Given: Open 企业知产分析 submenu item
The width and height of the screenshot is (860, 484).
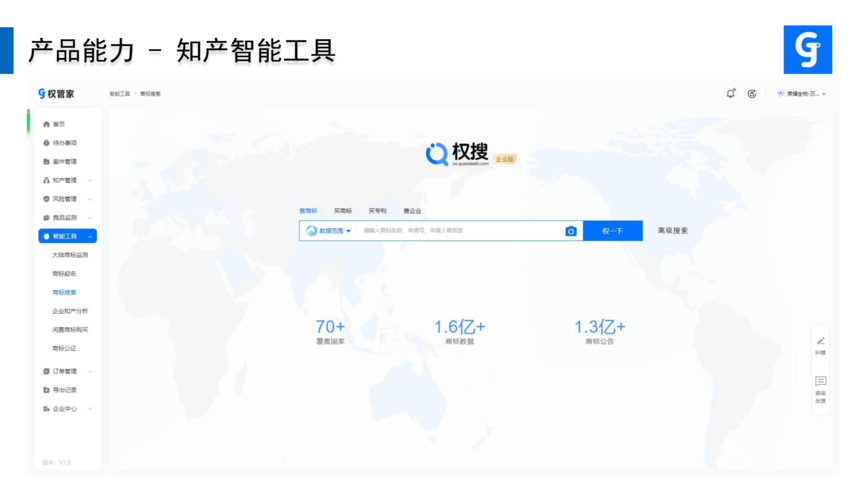Looking at the screenshot, I should pos(70,311).
